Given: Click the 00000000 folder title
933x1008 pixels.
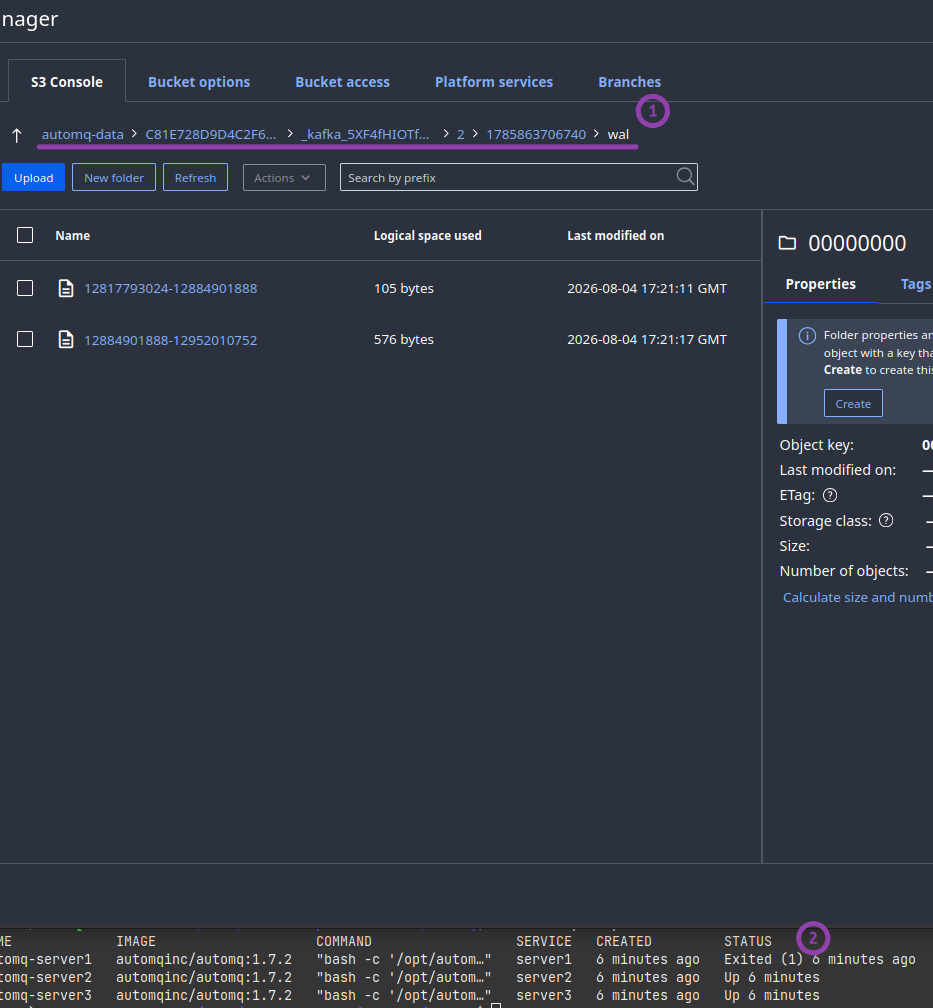Looking at the screenshot, I should 857,243.
